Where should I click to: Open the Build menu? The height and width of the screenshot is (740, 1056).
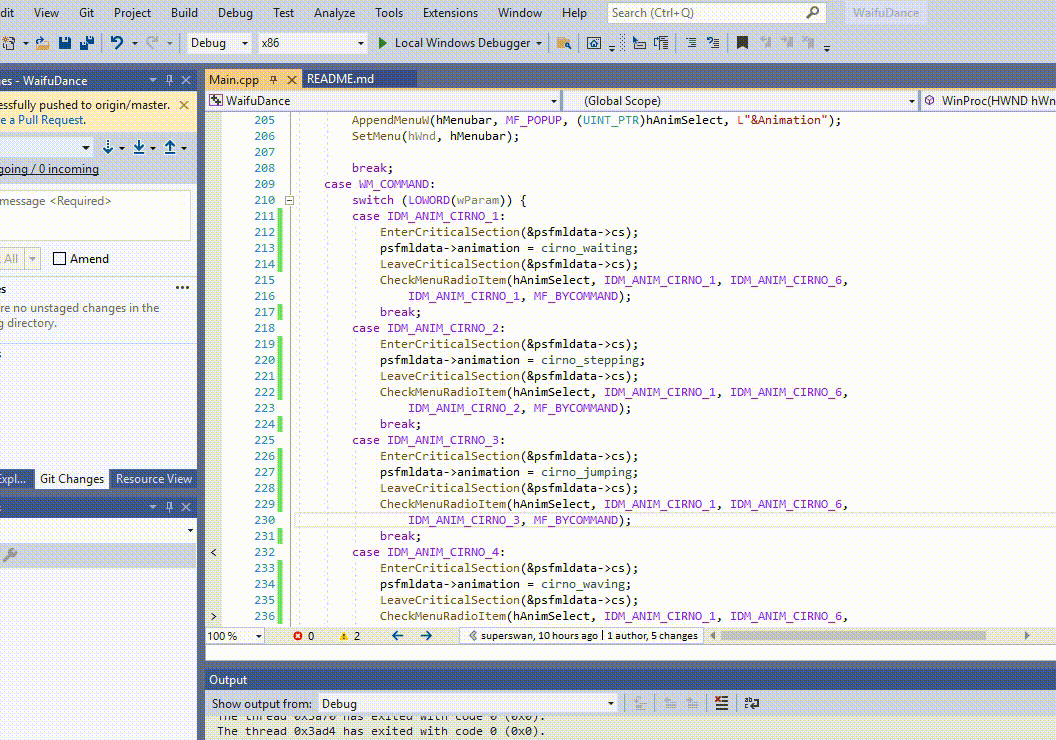(x=184, y=13)
